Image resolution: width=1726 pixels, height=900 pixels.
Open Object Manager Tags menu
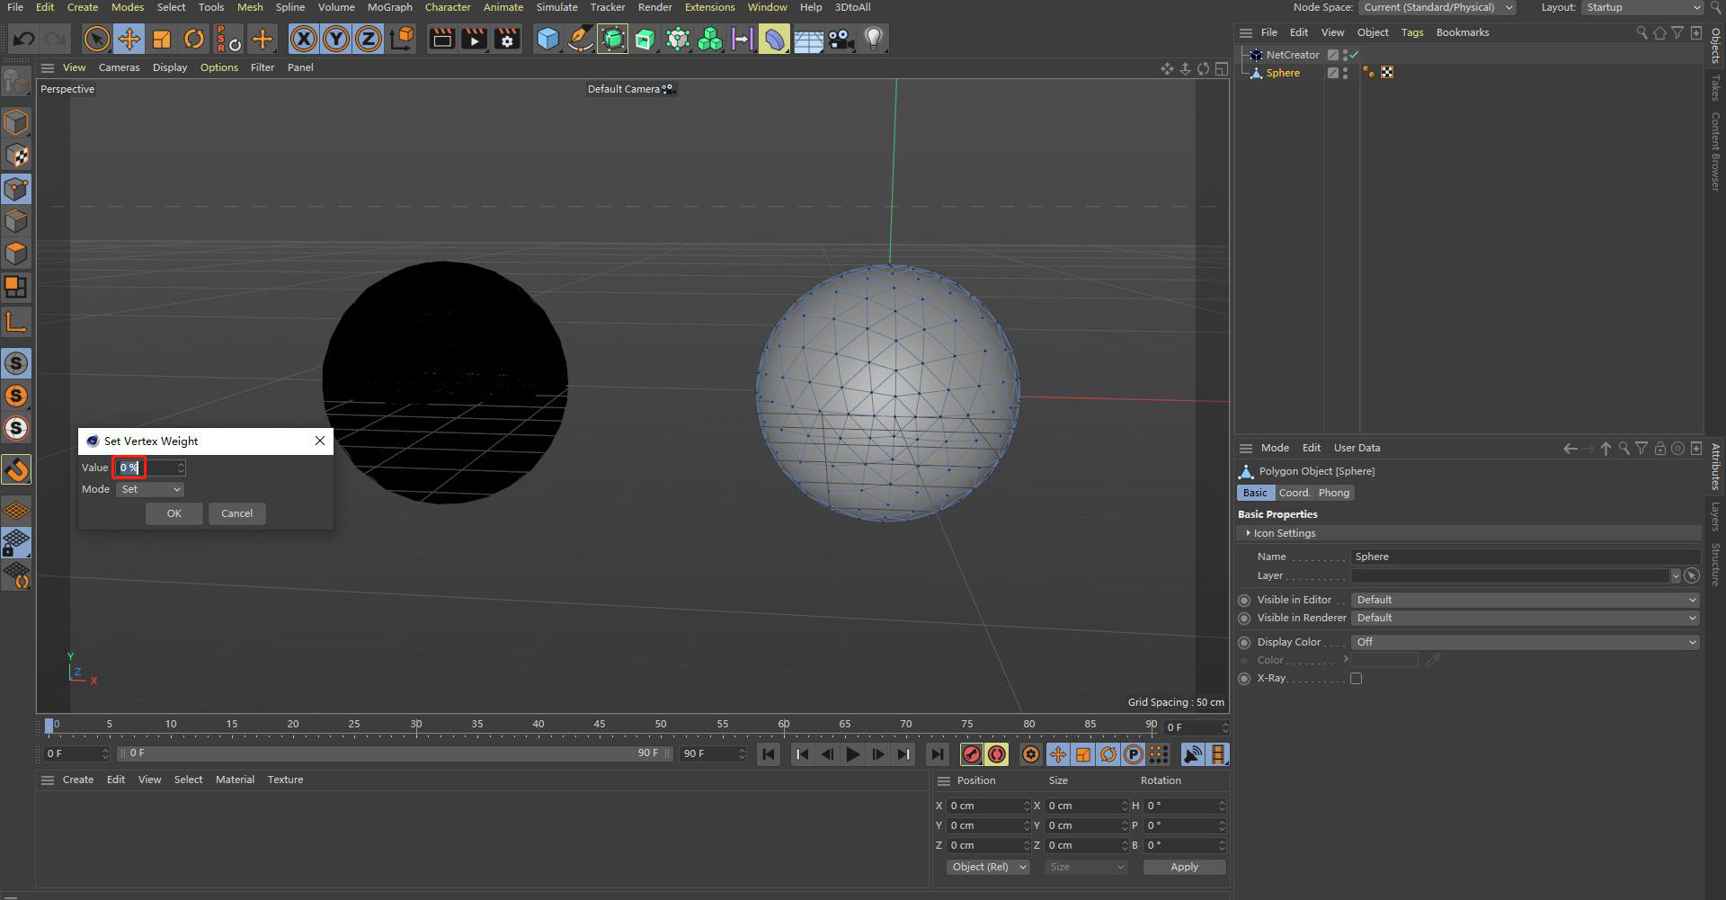pos(1412,32)
